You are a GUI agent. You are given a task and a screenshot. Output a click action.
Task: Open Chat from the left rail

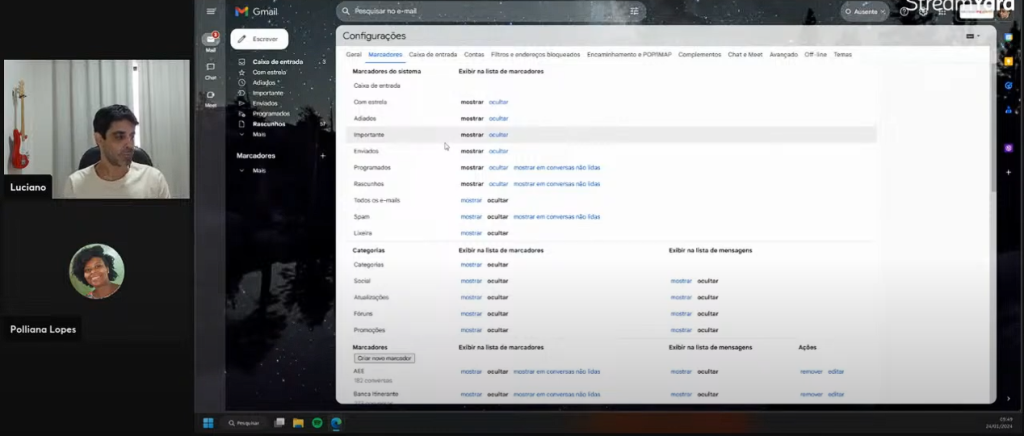pos(210,69)
